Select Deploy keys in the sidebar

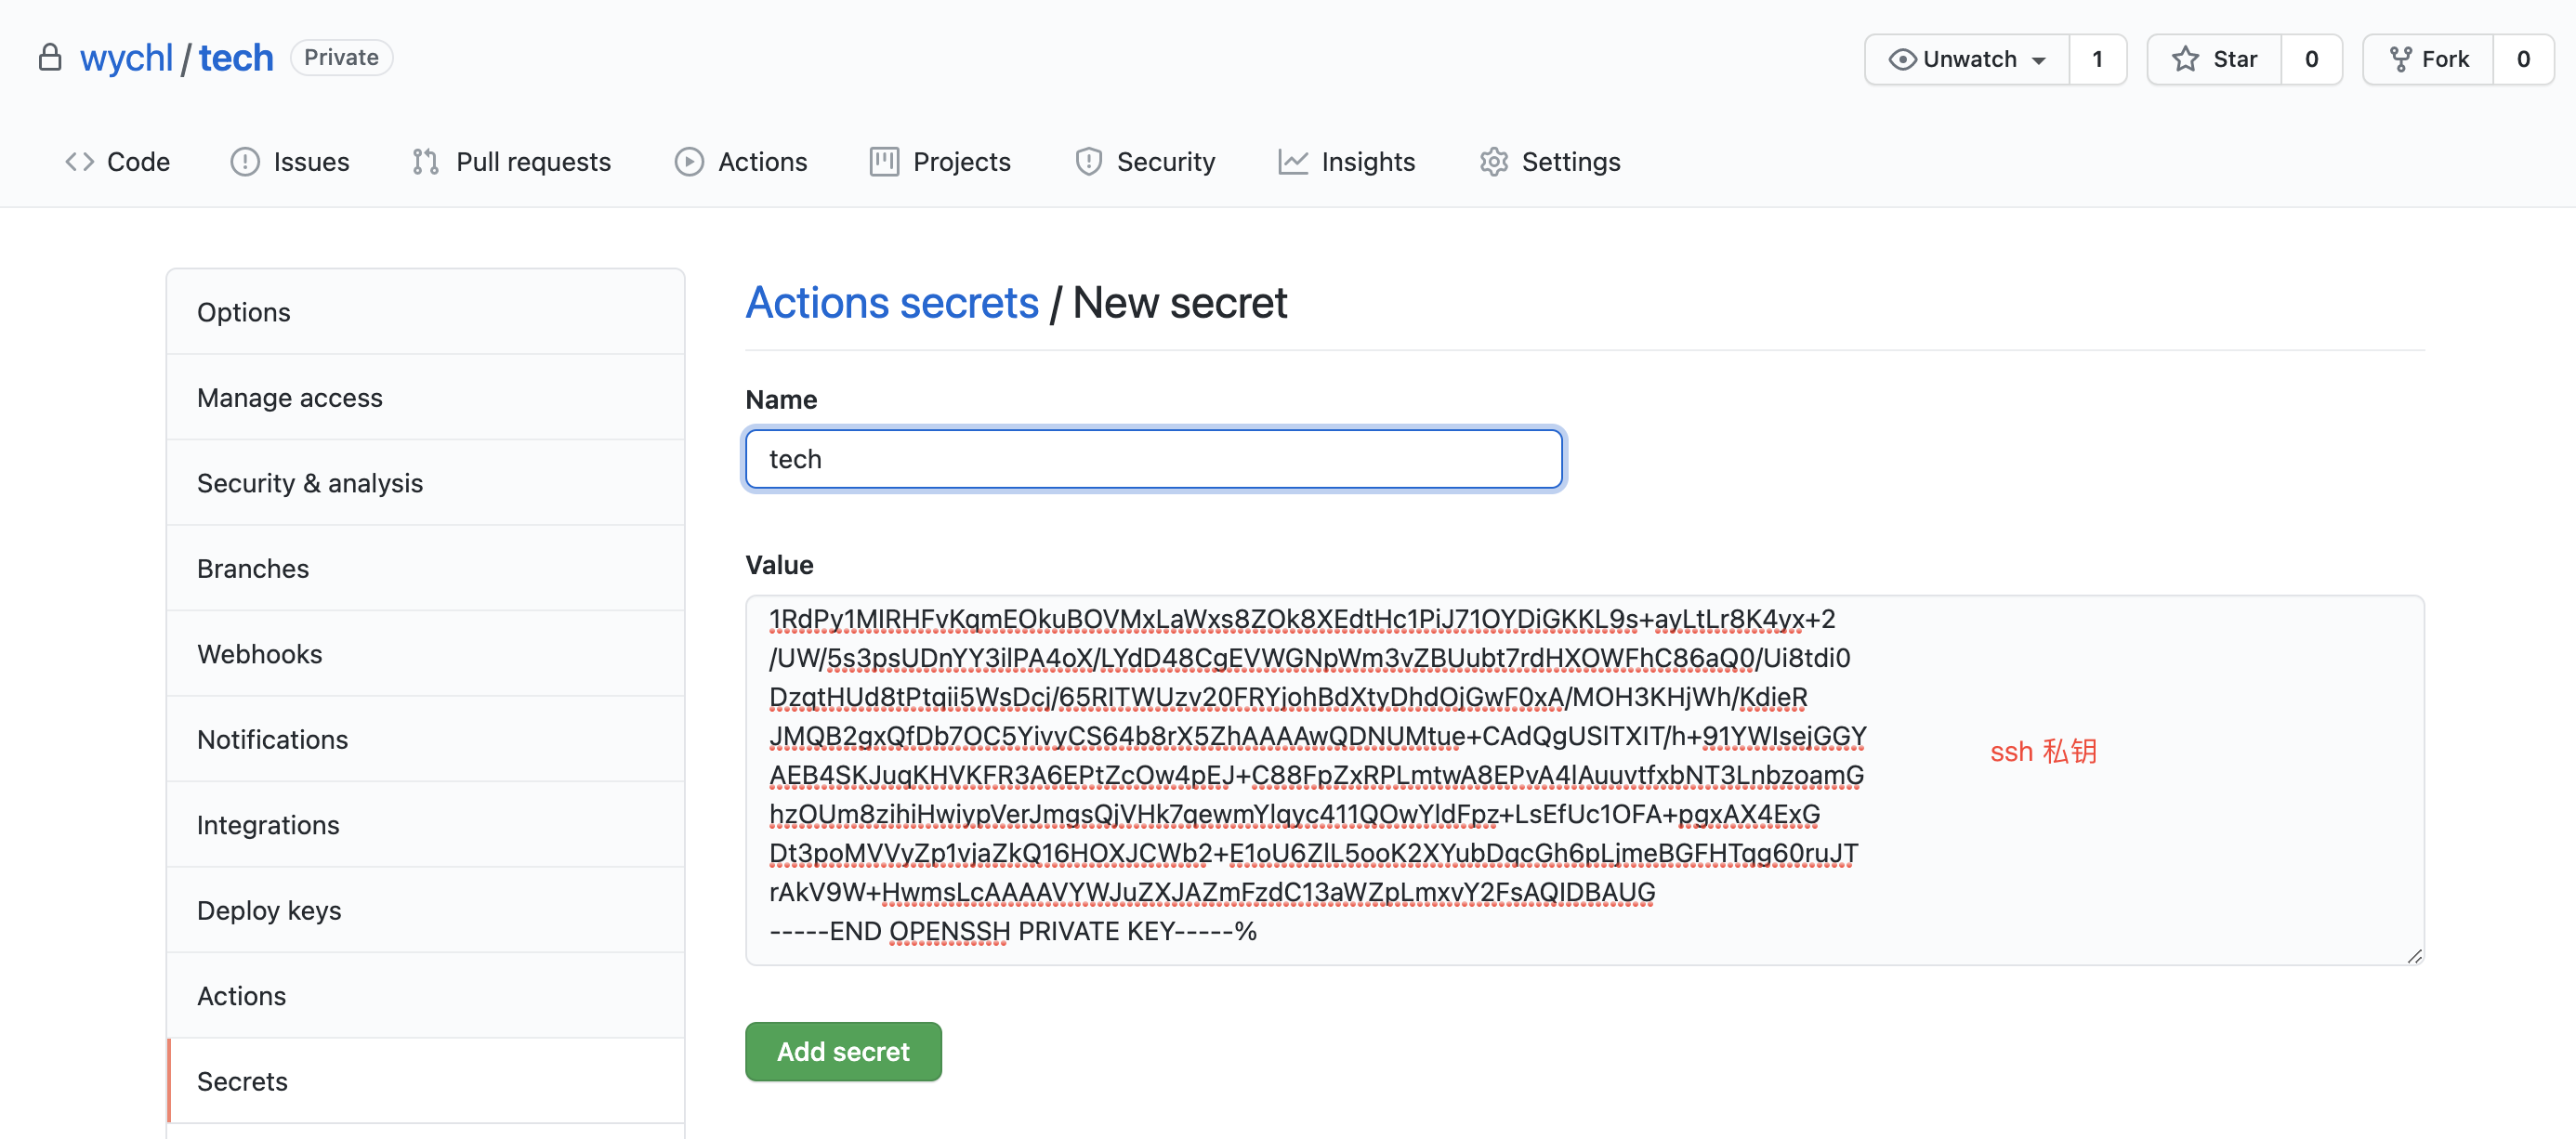point(269,910)
